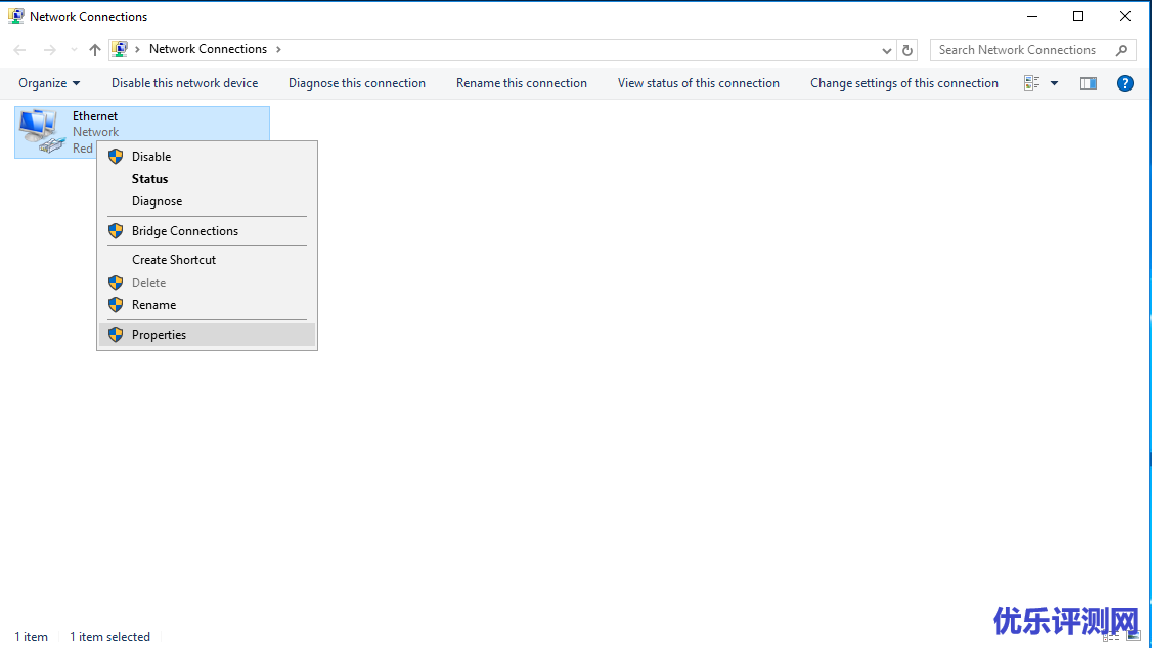This screenshot has width=1152, height=648.
Task: Show the preview pane
Action: 1089,83
